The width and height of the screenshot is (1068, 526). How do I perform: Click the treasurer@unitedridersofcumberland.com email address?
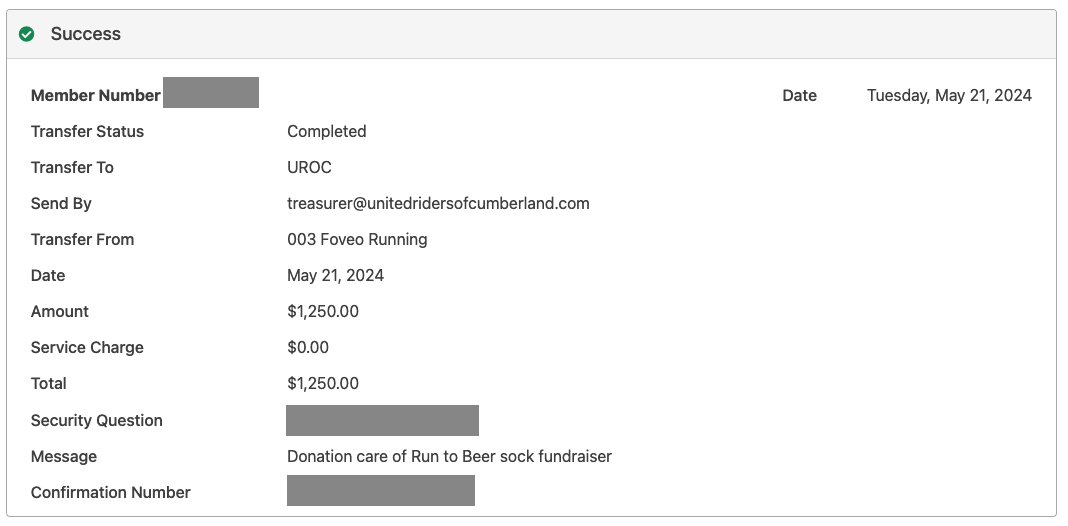tap(439, 204)
